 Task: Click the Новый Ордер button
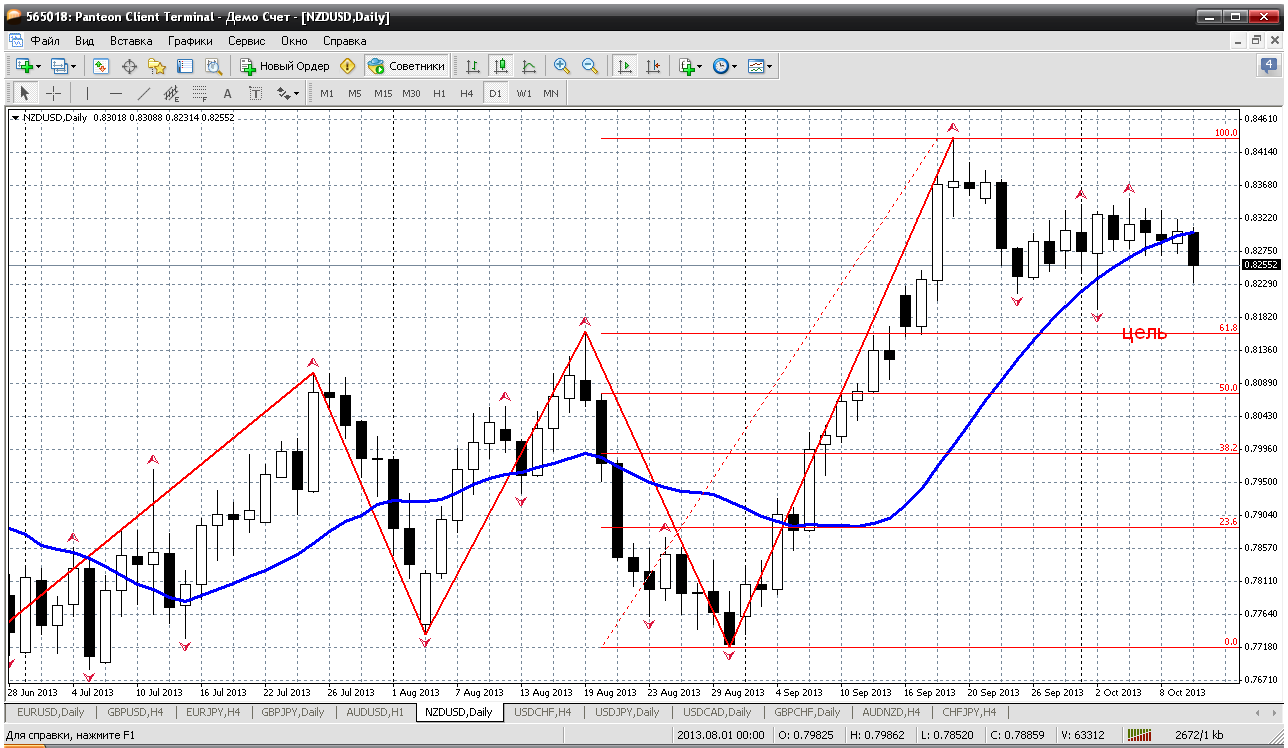coord(285,66)
